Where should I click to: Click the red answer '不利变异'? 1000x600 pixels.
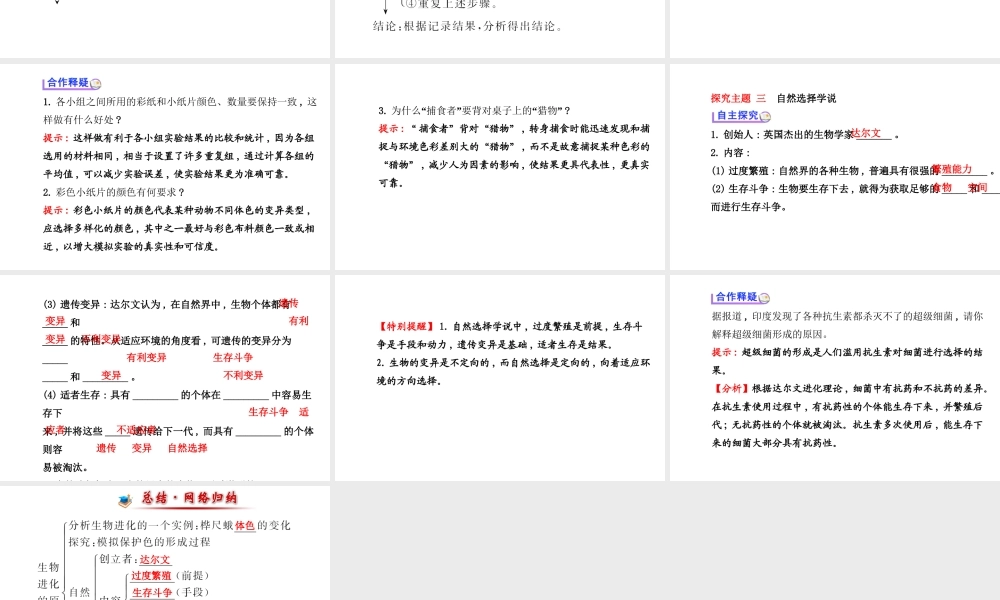coord(243,376)
